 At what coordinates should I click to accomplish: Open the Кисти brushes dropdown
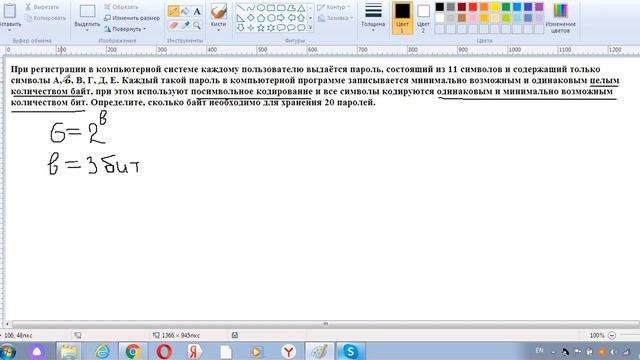tap(218, 30)
